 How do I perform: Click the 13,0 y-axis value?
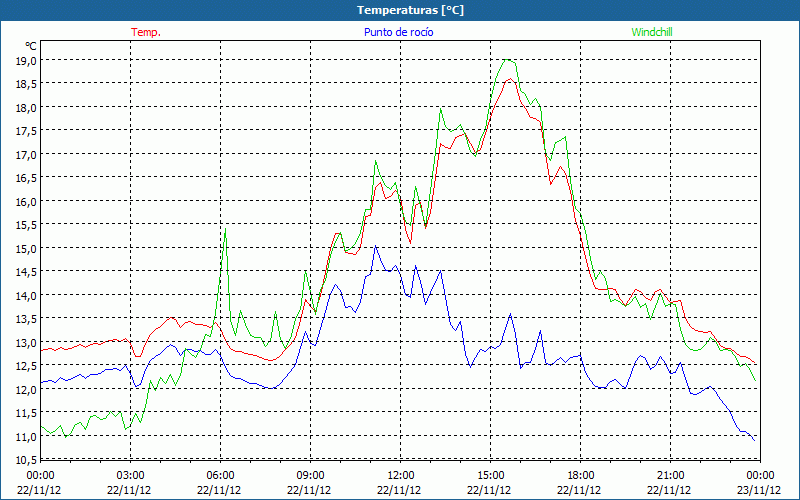[27, 342]
